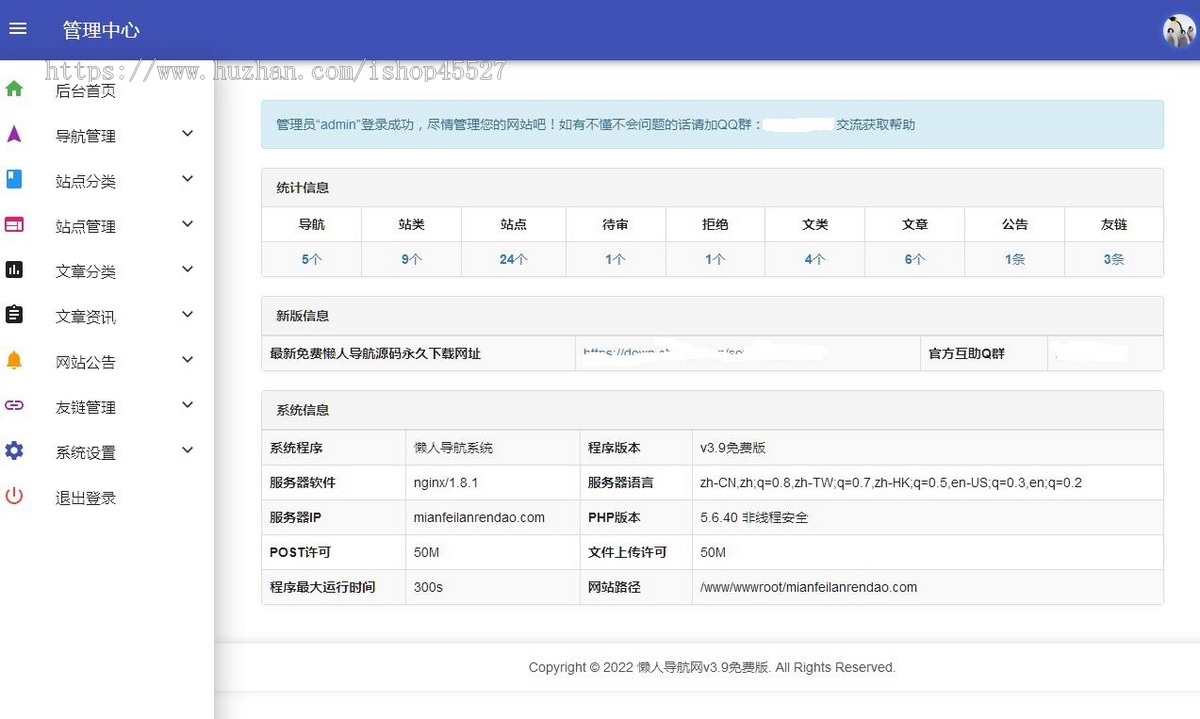This screenshot has height=719, width=1200.
Task: Click the pink card icon for 站点管理
Action: coord(14,225)
